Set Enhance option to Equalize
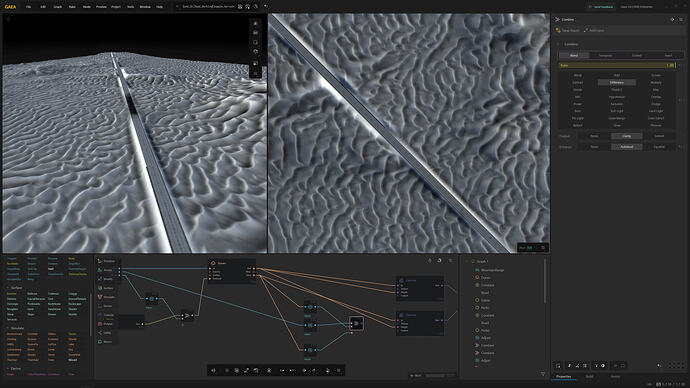 coord(659,146)
